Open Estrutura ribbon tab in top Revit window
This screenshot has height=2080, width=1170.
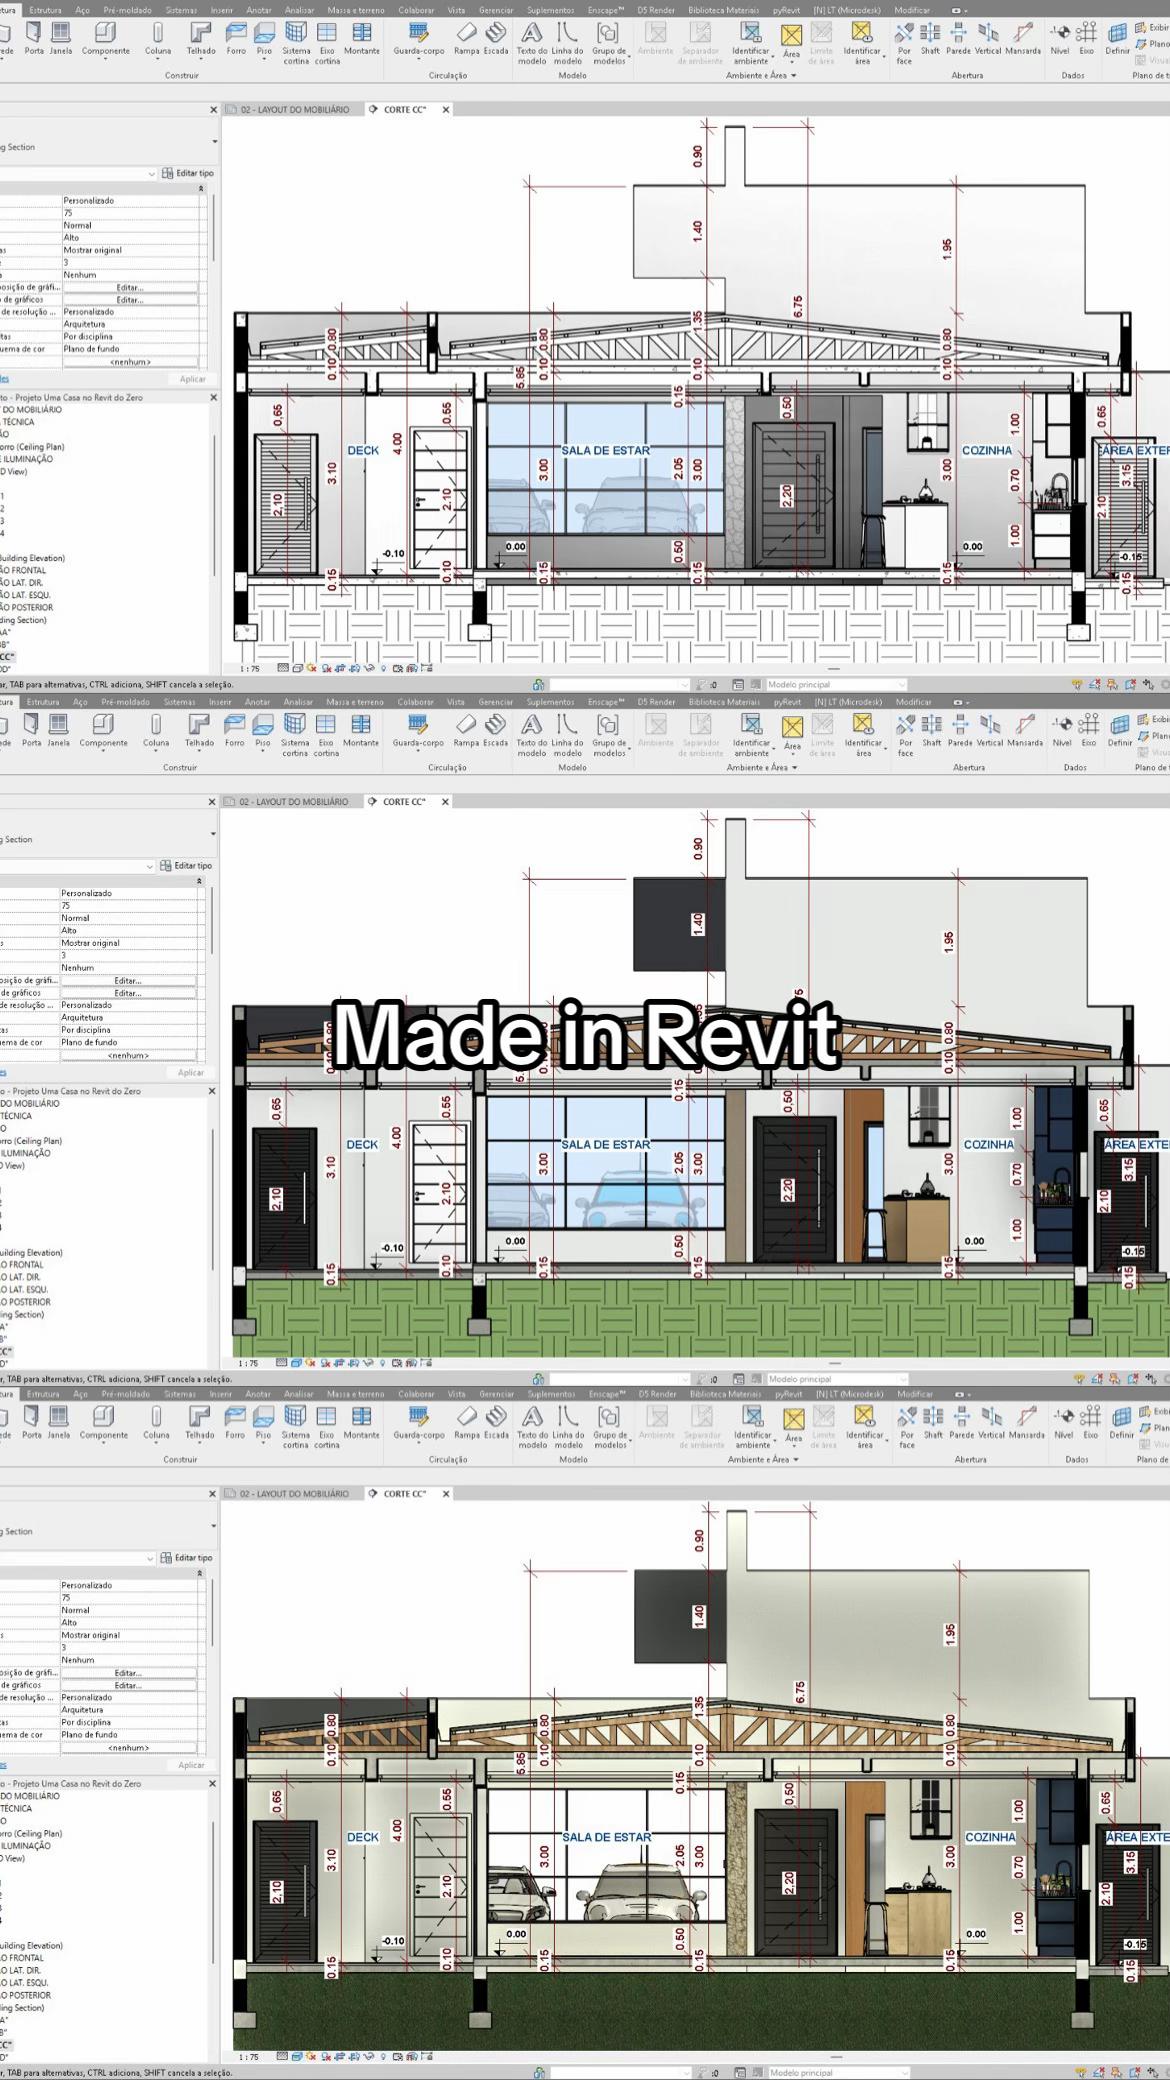pyautogui.click(x=45, y=10)
